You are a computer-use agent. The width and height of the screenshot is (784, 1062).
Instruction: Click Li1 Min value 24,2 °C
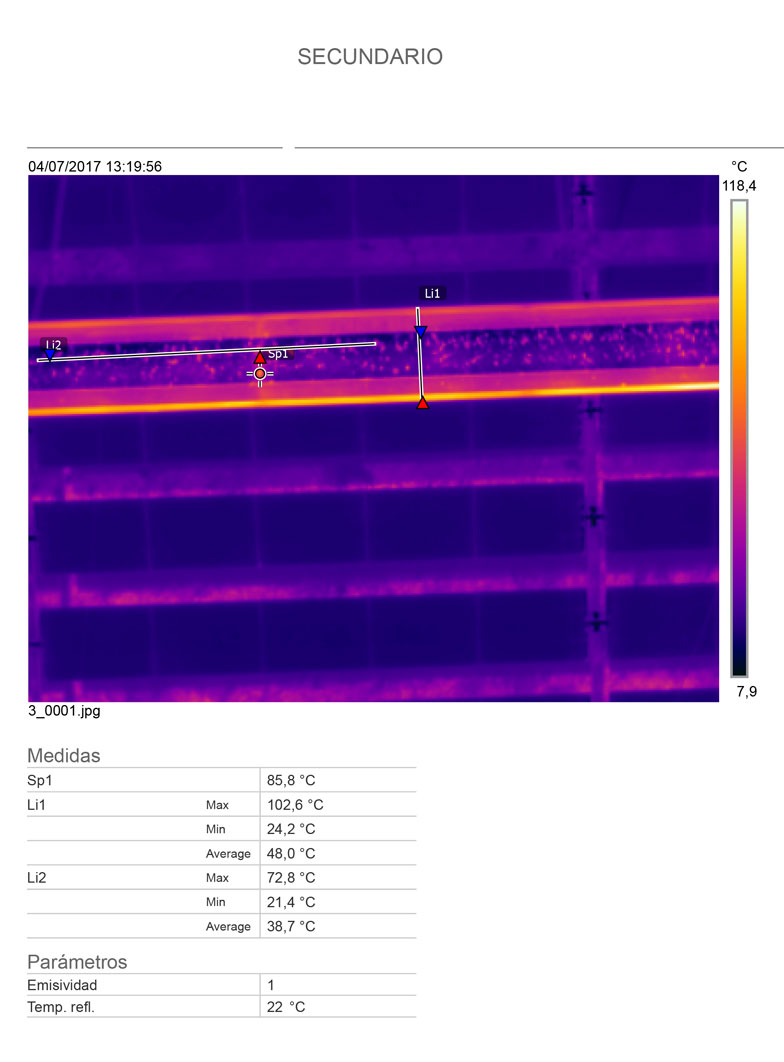click(x=290, y=829)
